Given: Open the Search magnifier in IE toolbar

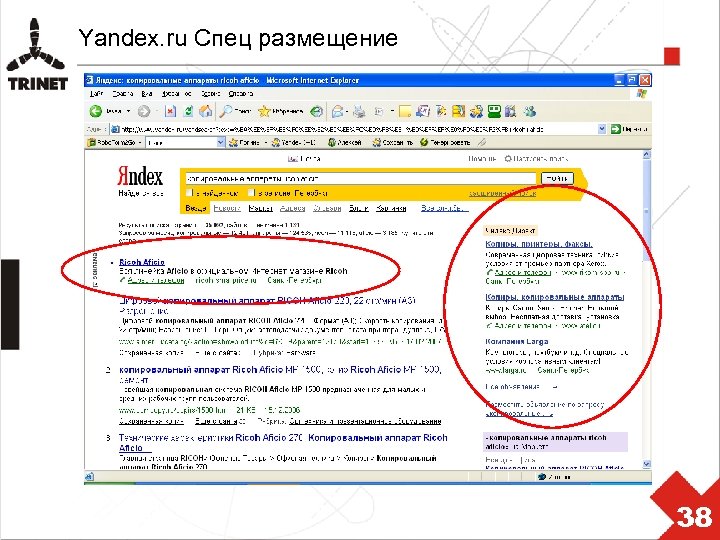Looking at the screenshot, I should tap(236, 111).
